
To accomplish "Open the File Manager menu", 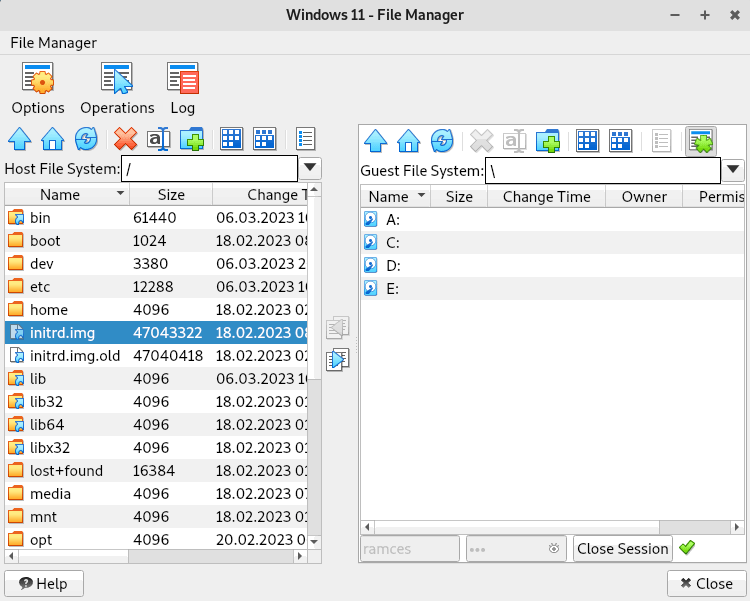I will tap(54, 43).
